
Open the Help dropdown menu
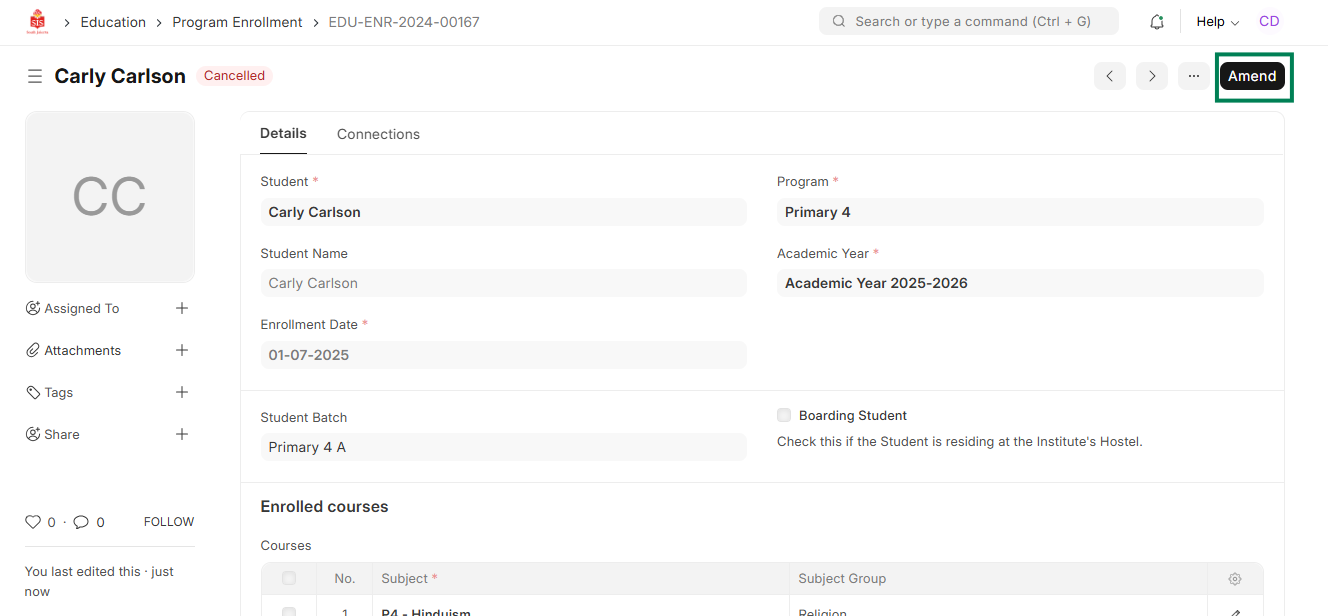click(x=1217, y=22)
